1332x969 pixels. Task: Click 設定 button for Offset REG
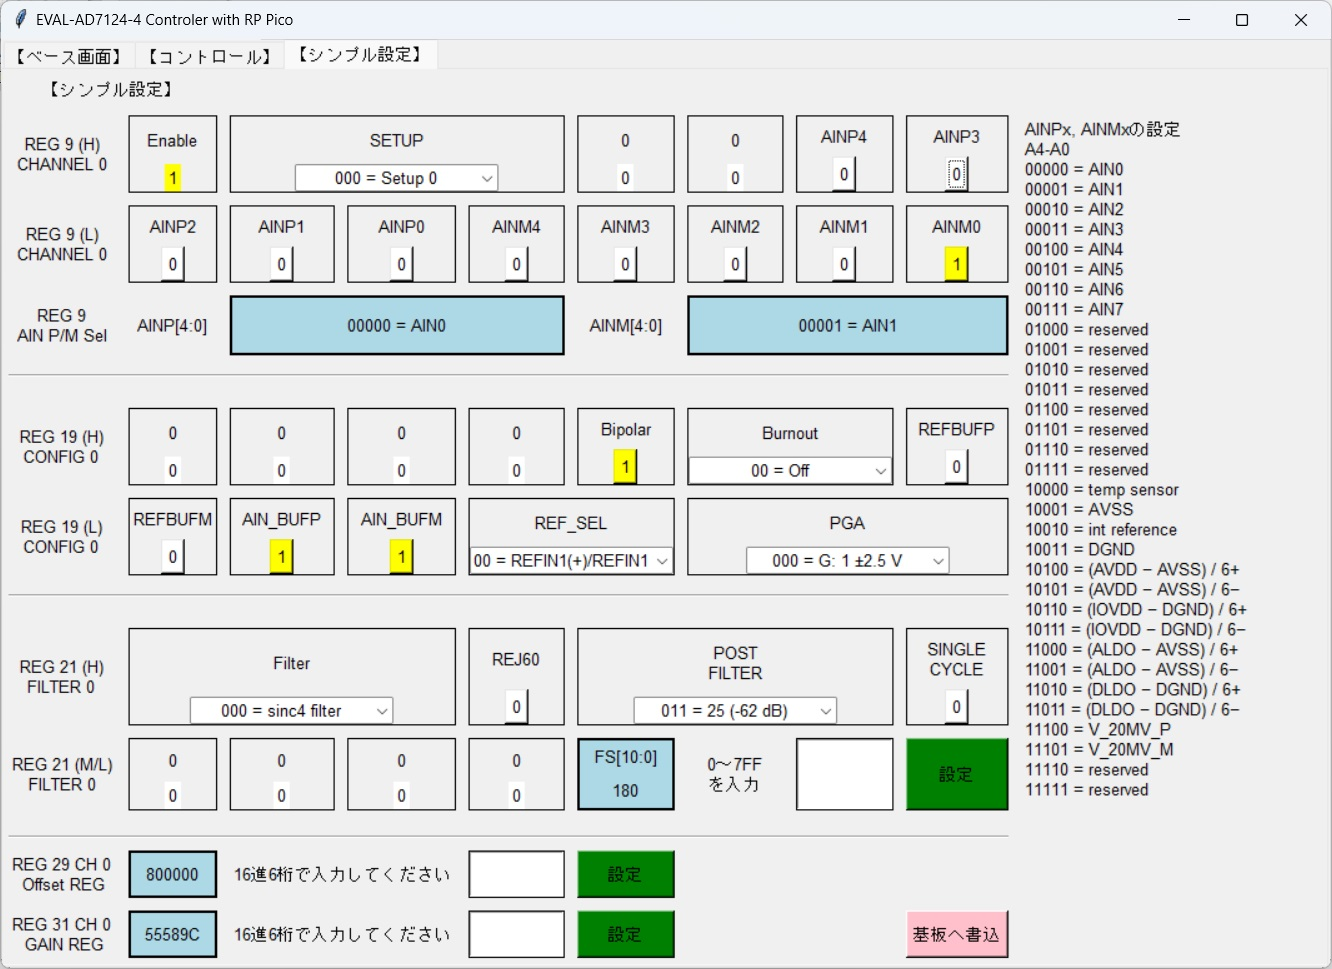625,874
